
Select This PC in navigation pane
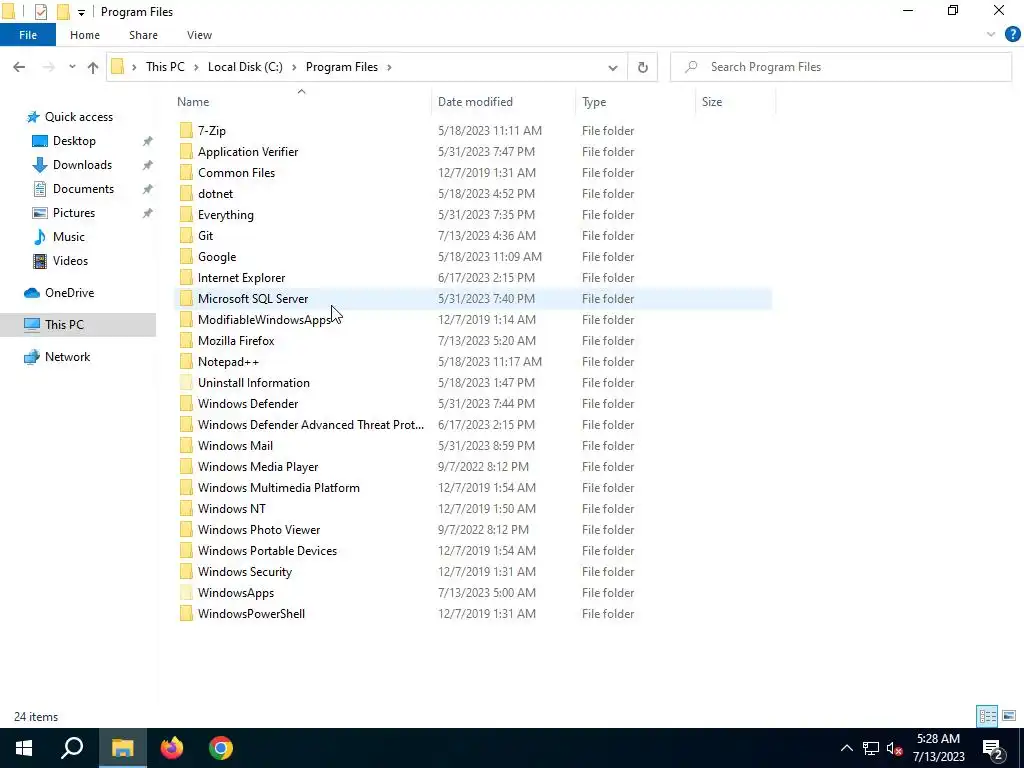(64, 325)
